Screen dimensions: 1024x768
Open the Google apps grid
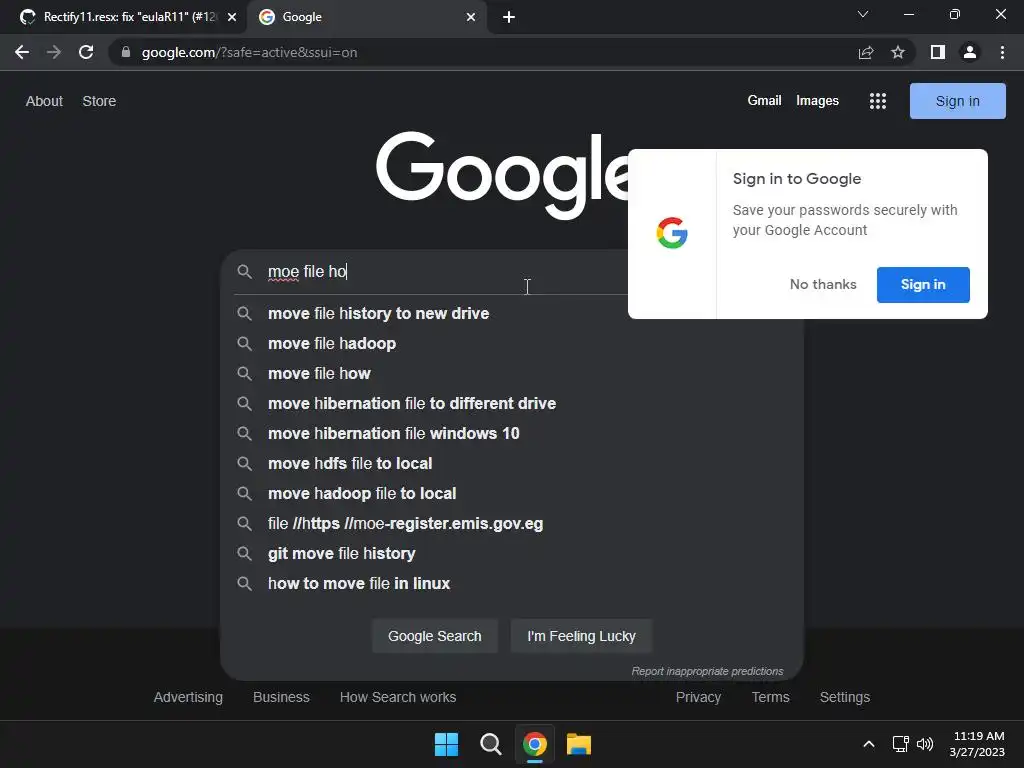878,101
